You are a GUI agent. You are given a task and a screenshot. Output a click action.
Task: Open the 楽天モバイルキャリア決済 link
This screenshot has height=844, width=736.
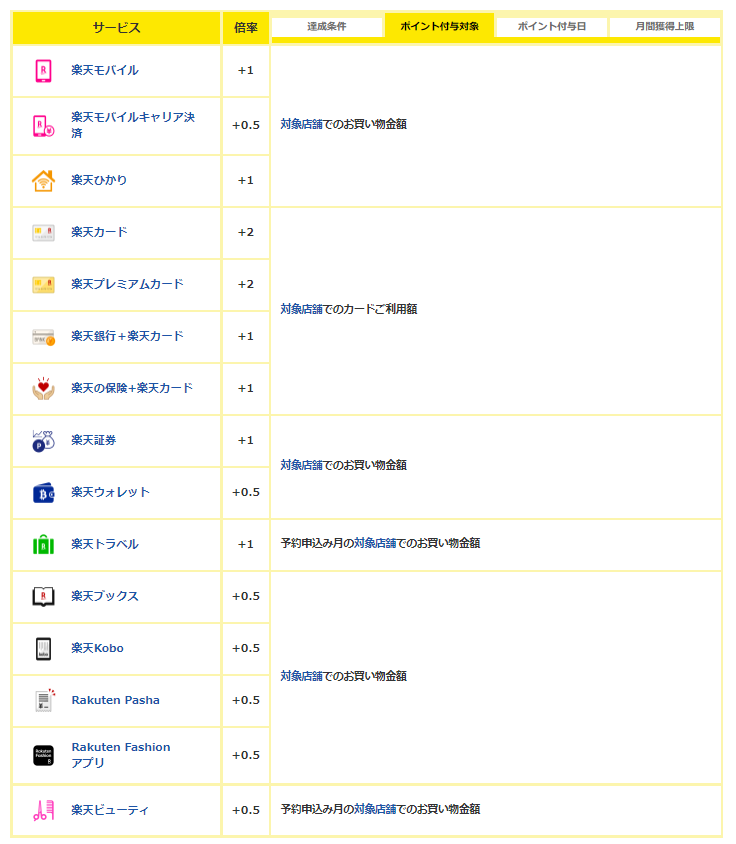coord(133,125)
